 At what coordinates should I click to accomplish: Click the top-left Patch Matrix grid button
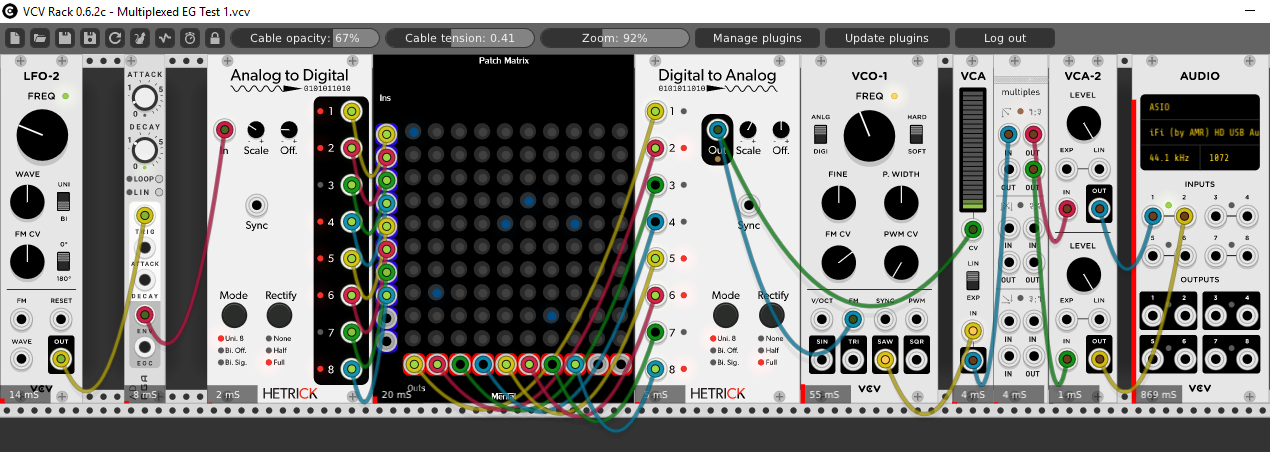(x=413, y=131)
